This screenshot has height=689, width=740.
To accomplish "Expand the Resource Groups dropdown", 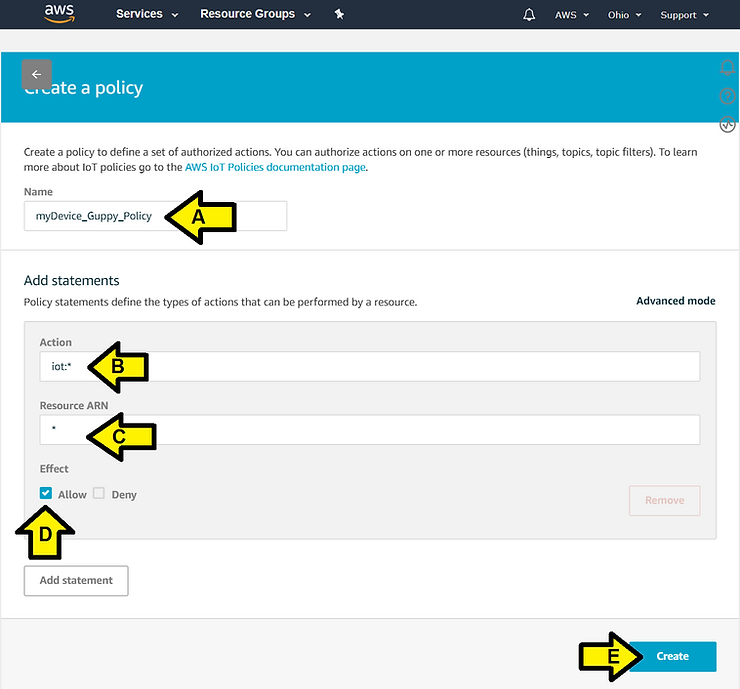I will (x=255, y=15).
